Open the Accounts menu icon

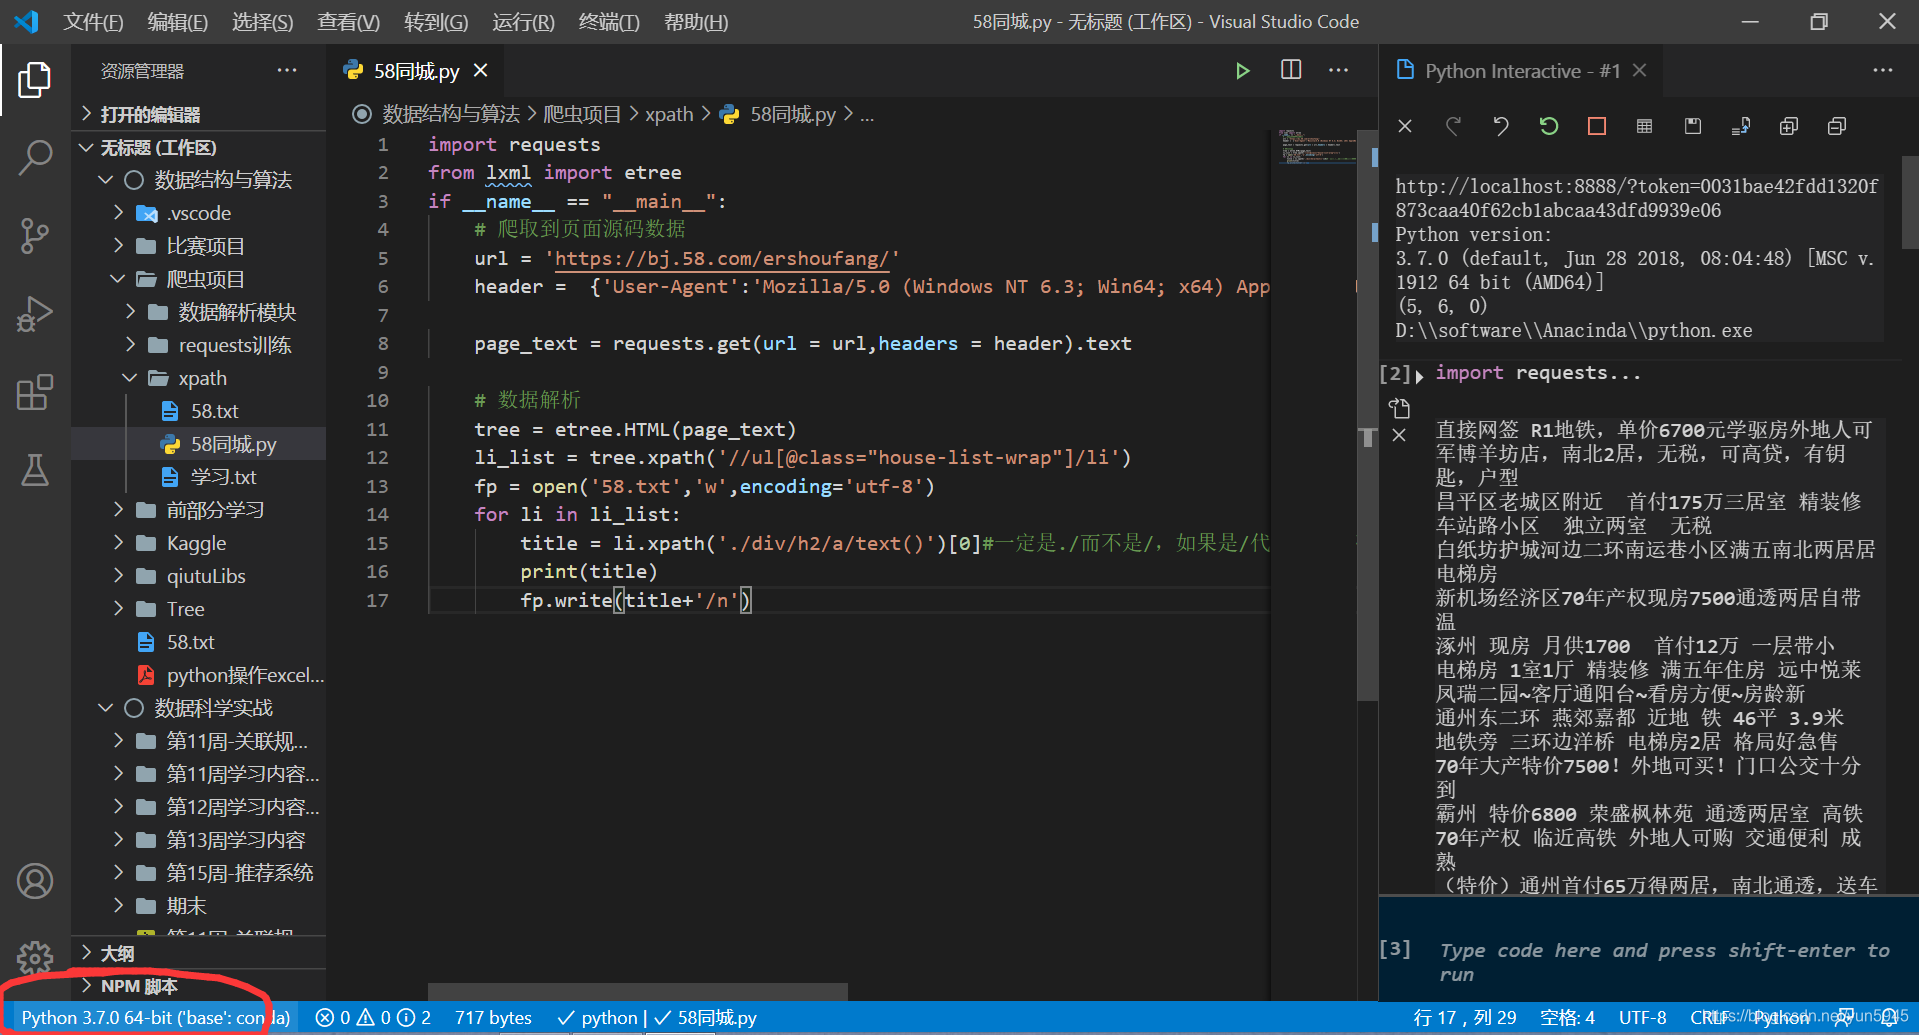pyautogui.click(x=35, y=881)
